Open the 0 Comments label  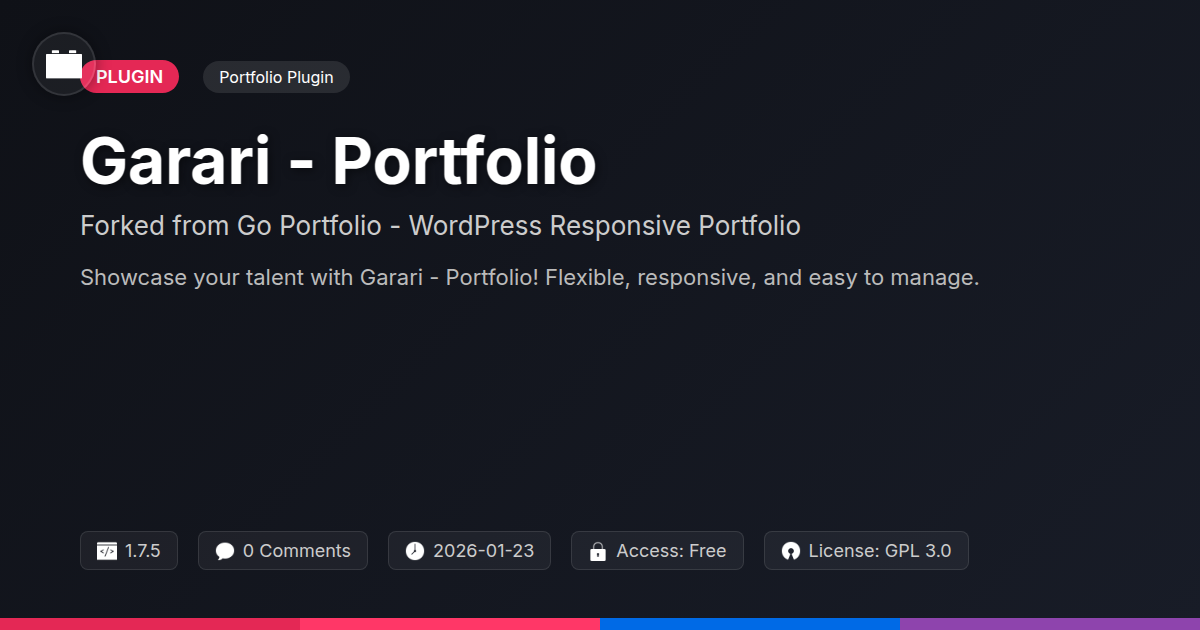point(297,551)
